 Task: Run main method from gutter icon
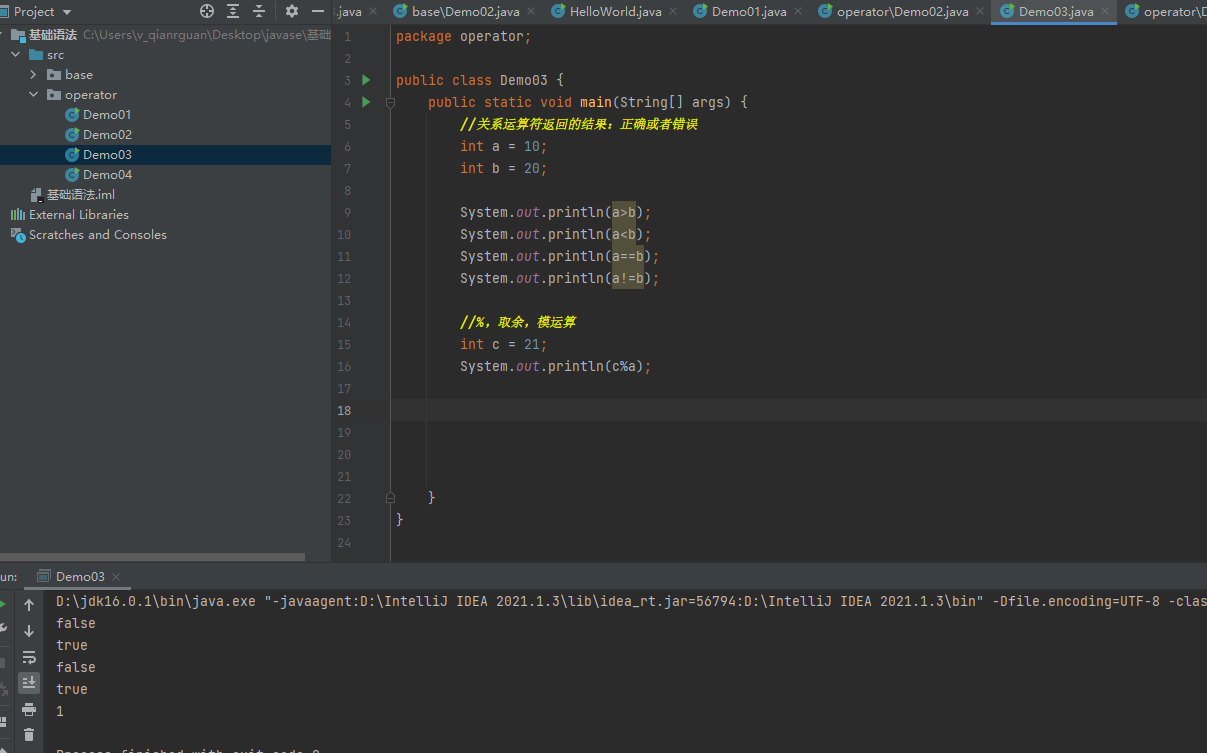click(x=366, y=102)
